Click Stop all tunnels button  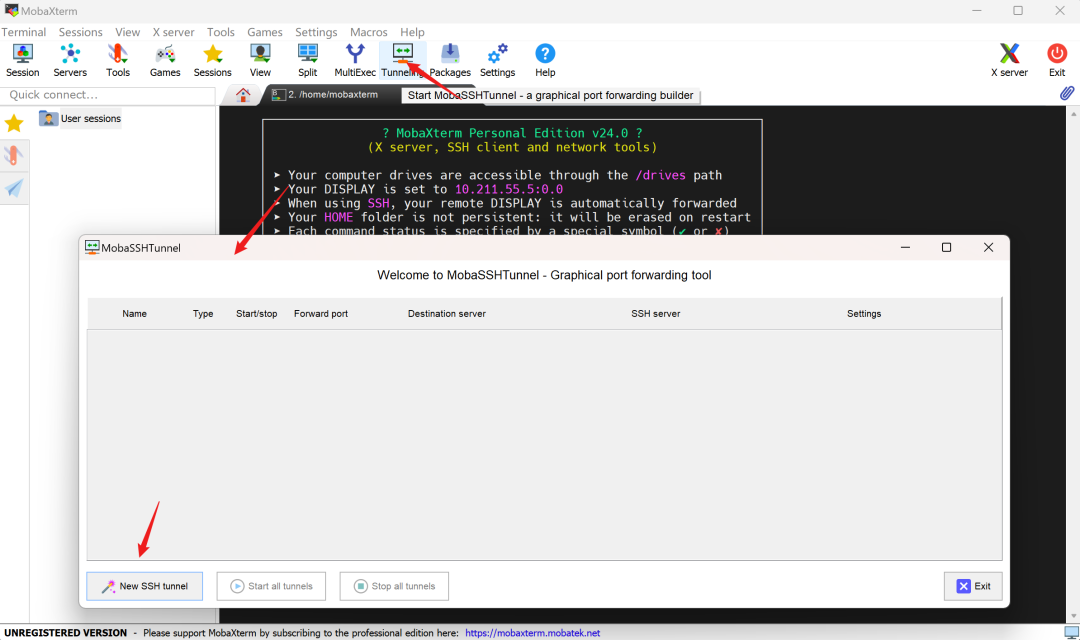[x=394, y=586]
